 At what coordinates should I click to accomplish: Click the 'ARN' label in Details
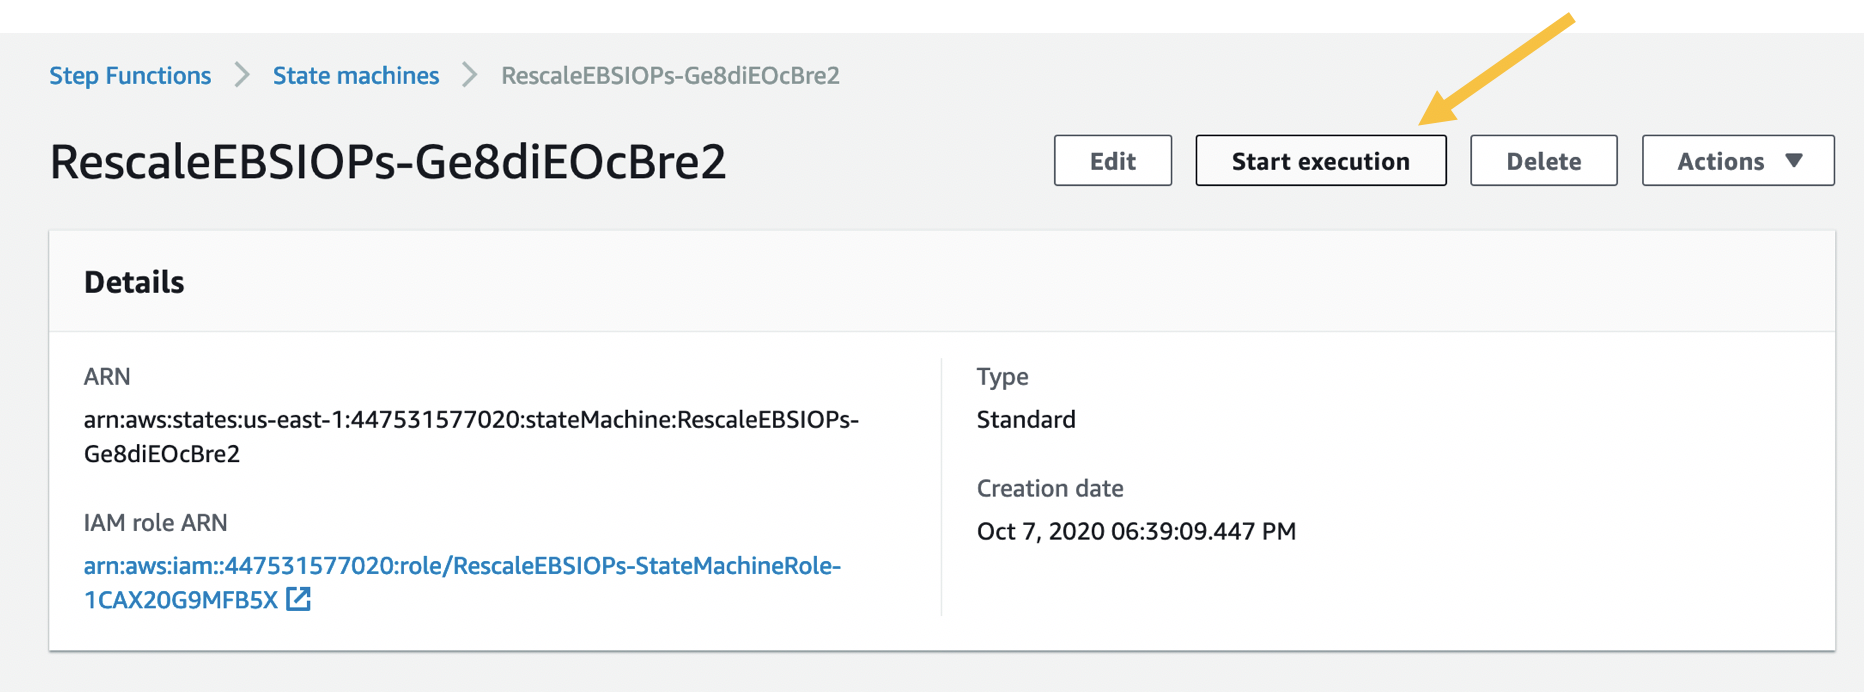[x=107, y=376]
